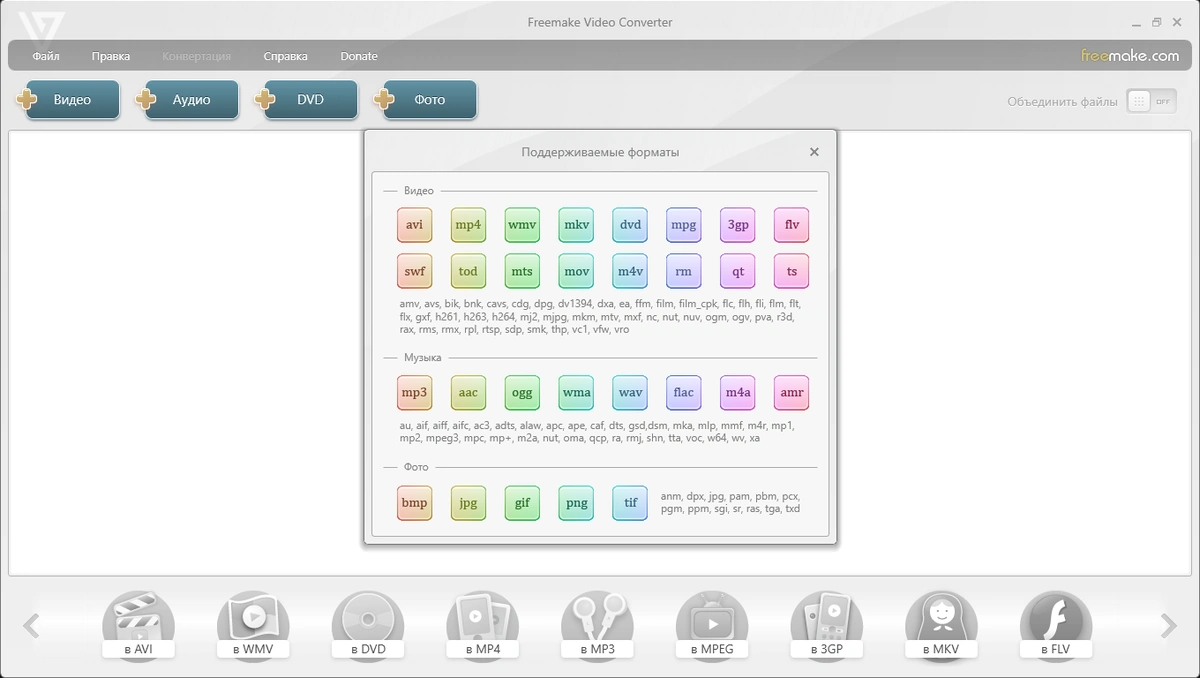Choose the в 3GP conversion option
1200x678 pixels.
coord(827,625)
